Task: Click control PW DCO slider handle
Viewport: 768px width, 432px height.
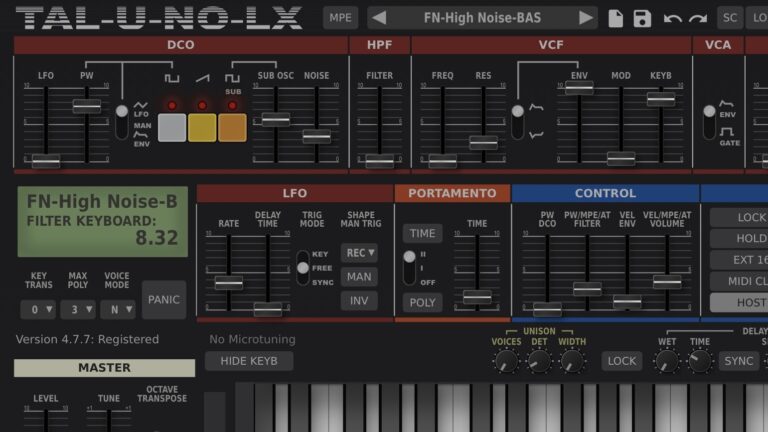Action: [x=547, y=309]
